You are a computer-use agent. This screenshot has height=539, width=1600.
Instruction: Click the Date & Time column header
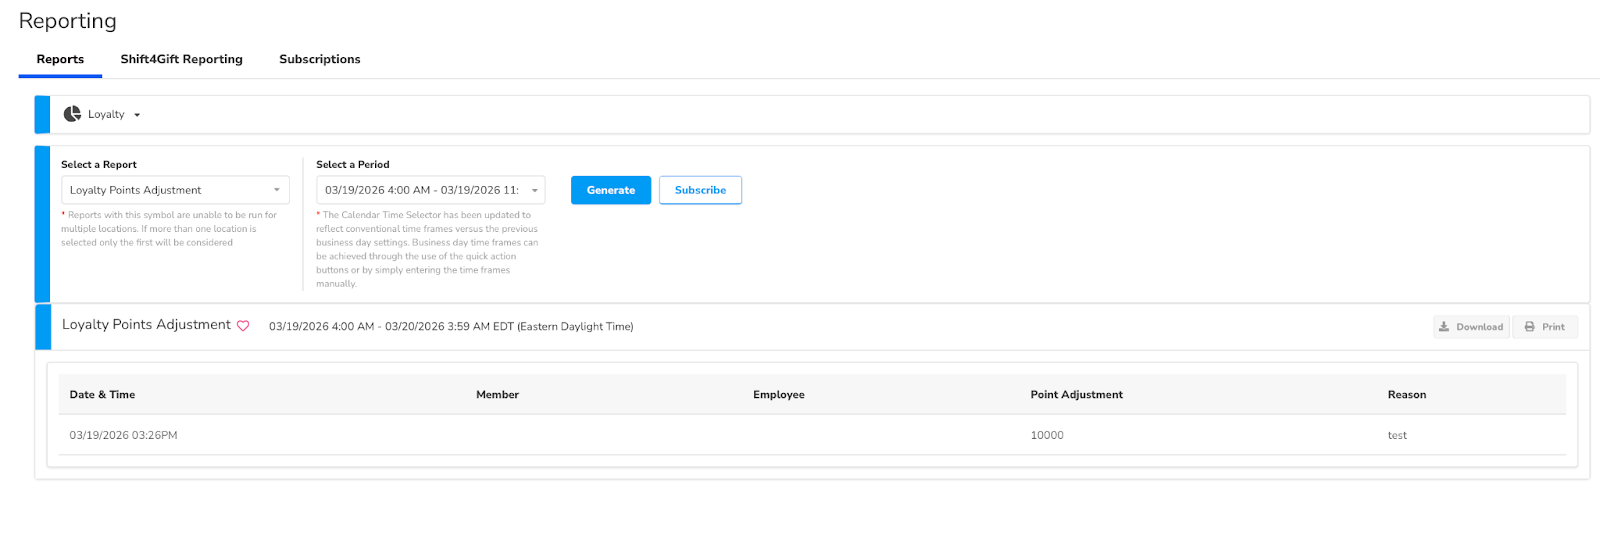(x=102, y=395)
